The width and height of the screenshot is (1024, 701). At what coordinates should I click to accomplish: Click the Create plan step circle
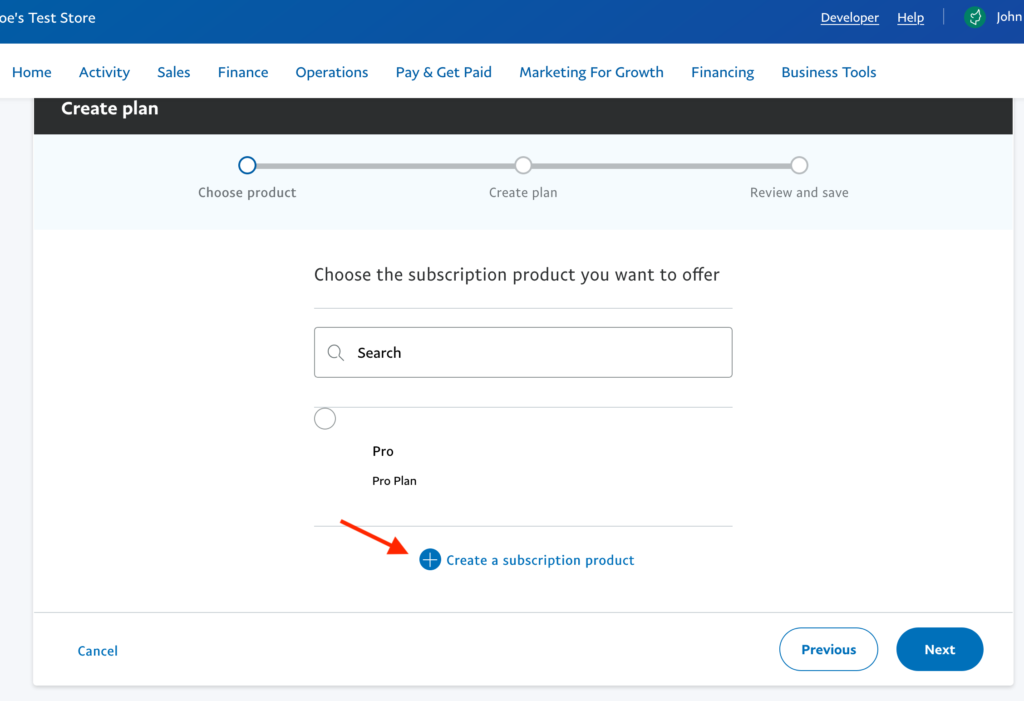[523, 165]
